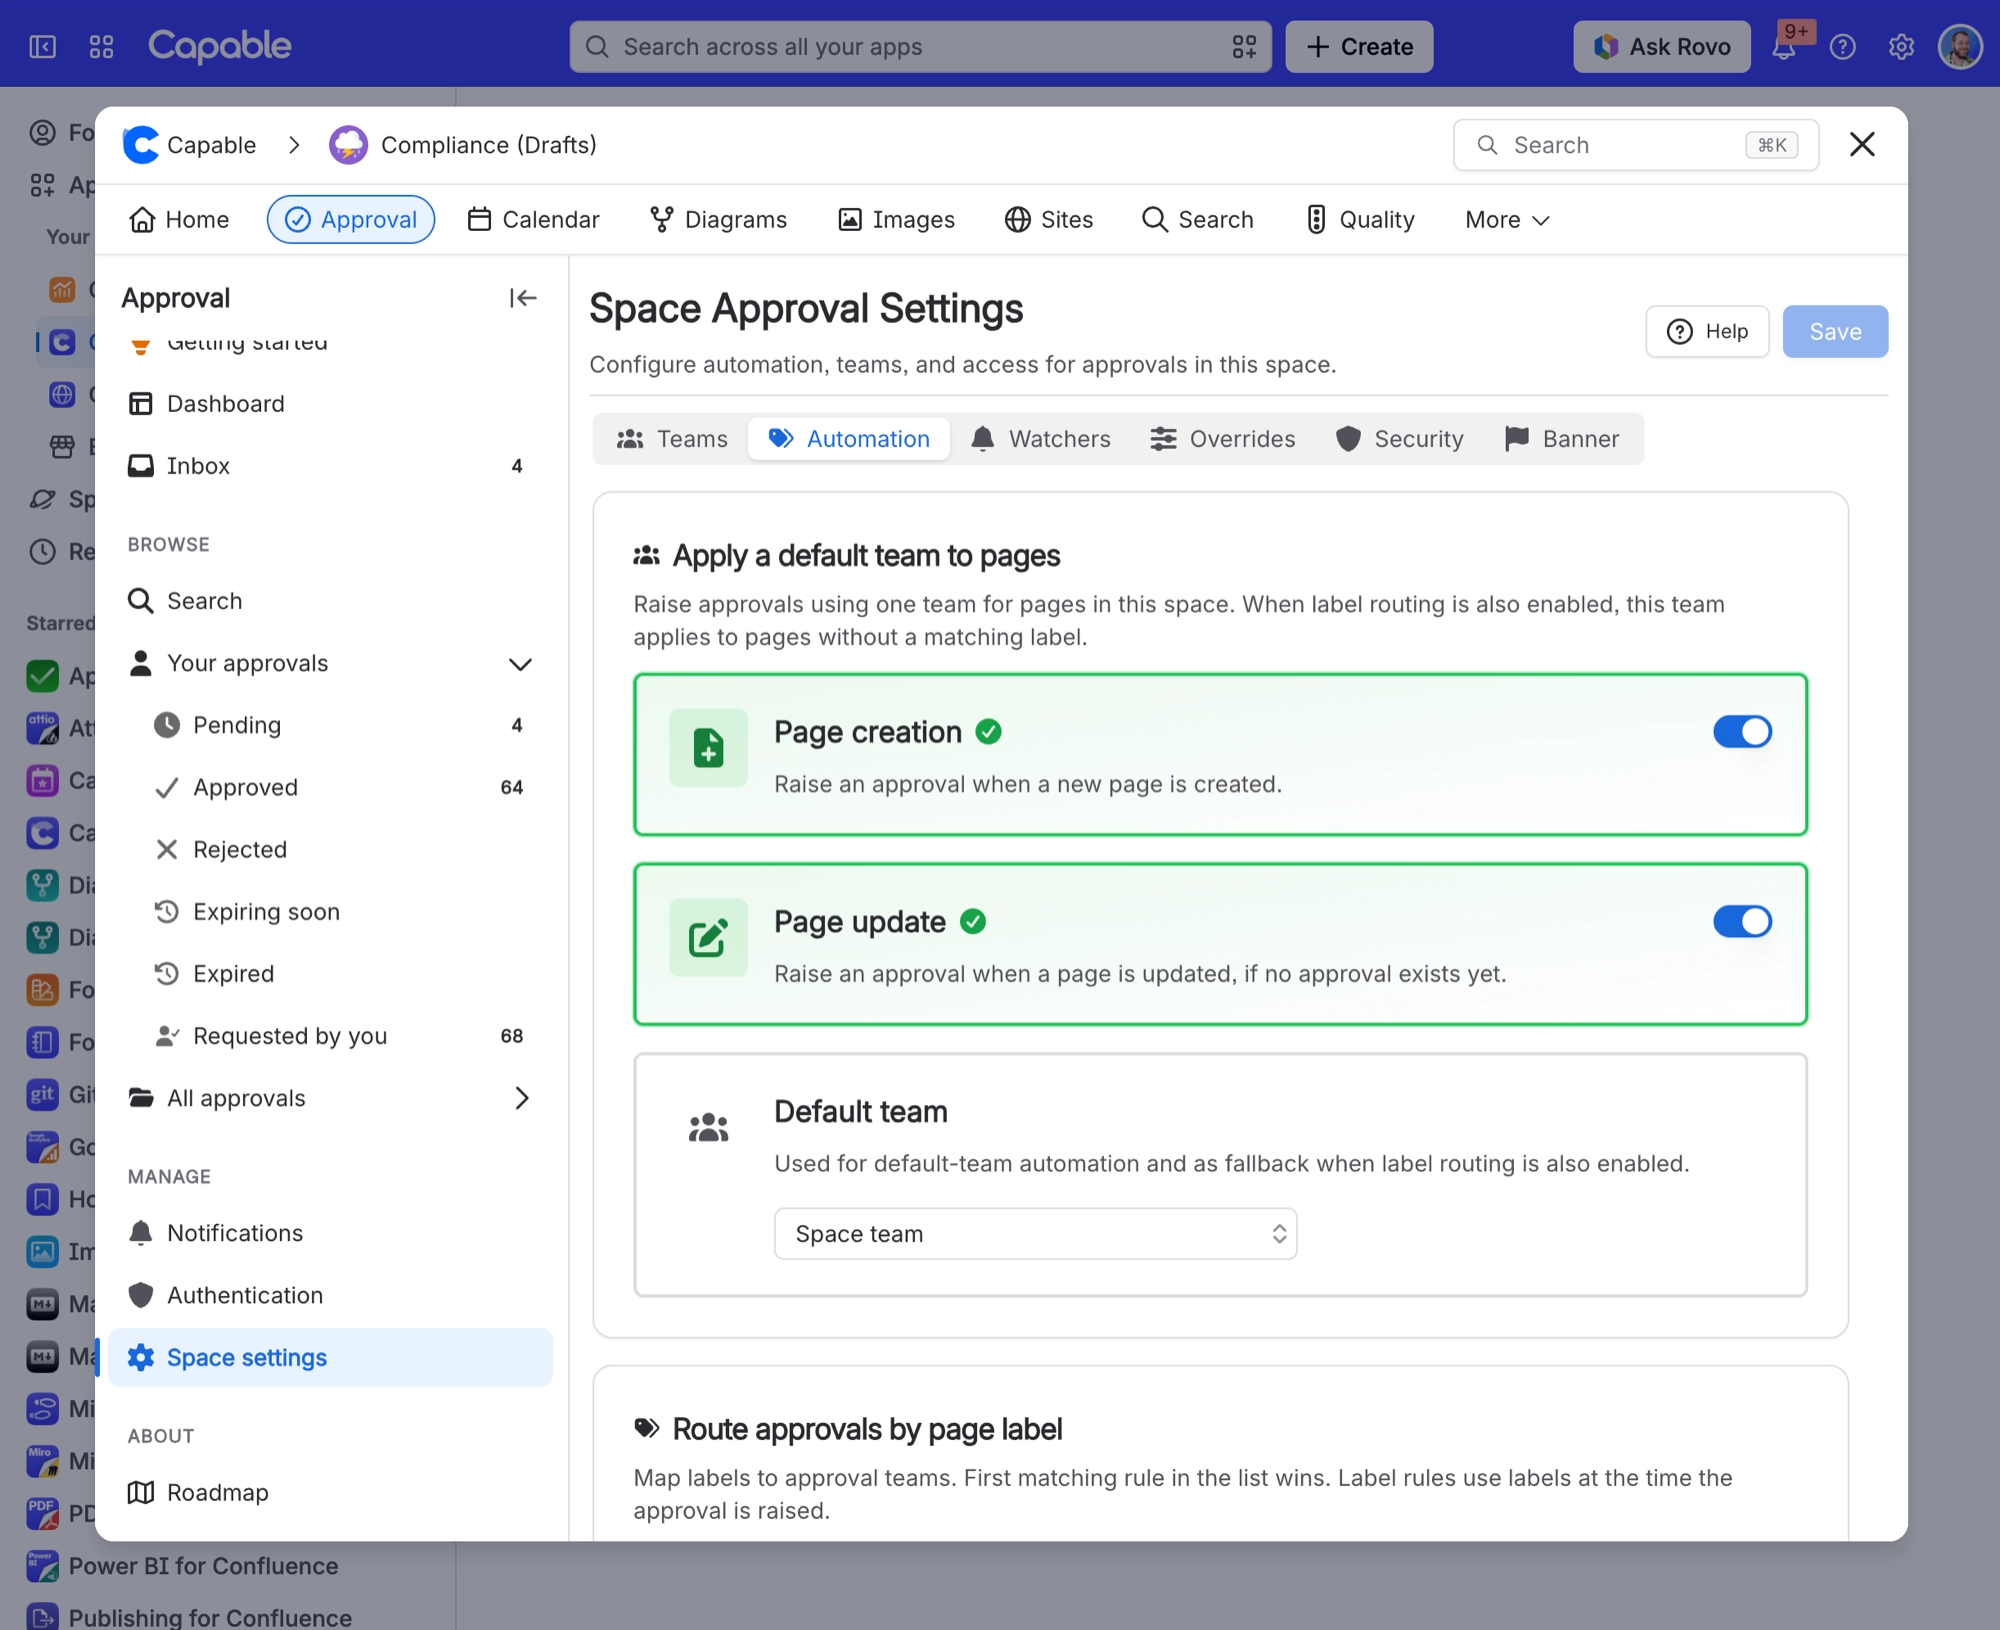Open Search under Browse section
Viewport: 2000px width, 1630px height.
330,601
